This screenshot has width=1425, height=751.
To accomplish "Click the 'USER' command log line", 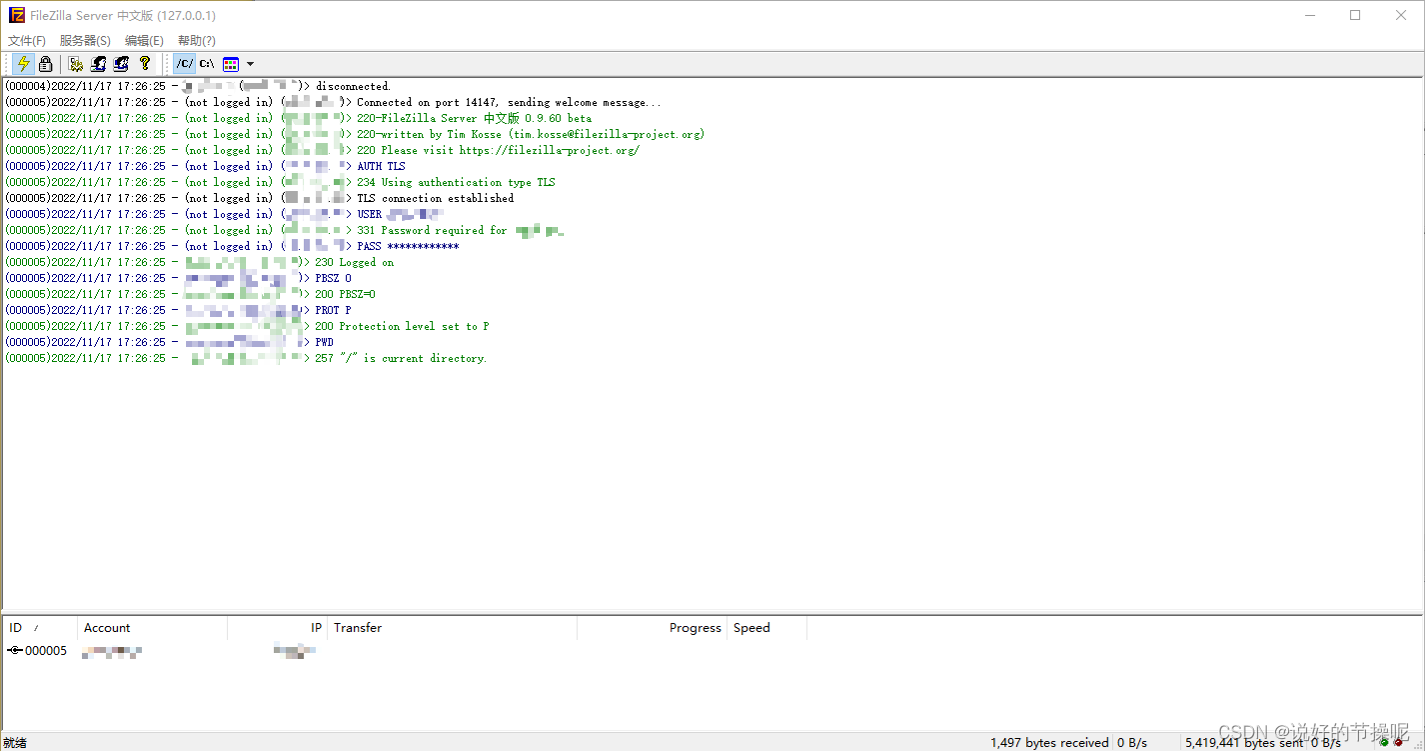I will [x=224, y=214].
